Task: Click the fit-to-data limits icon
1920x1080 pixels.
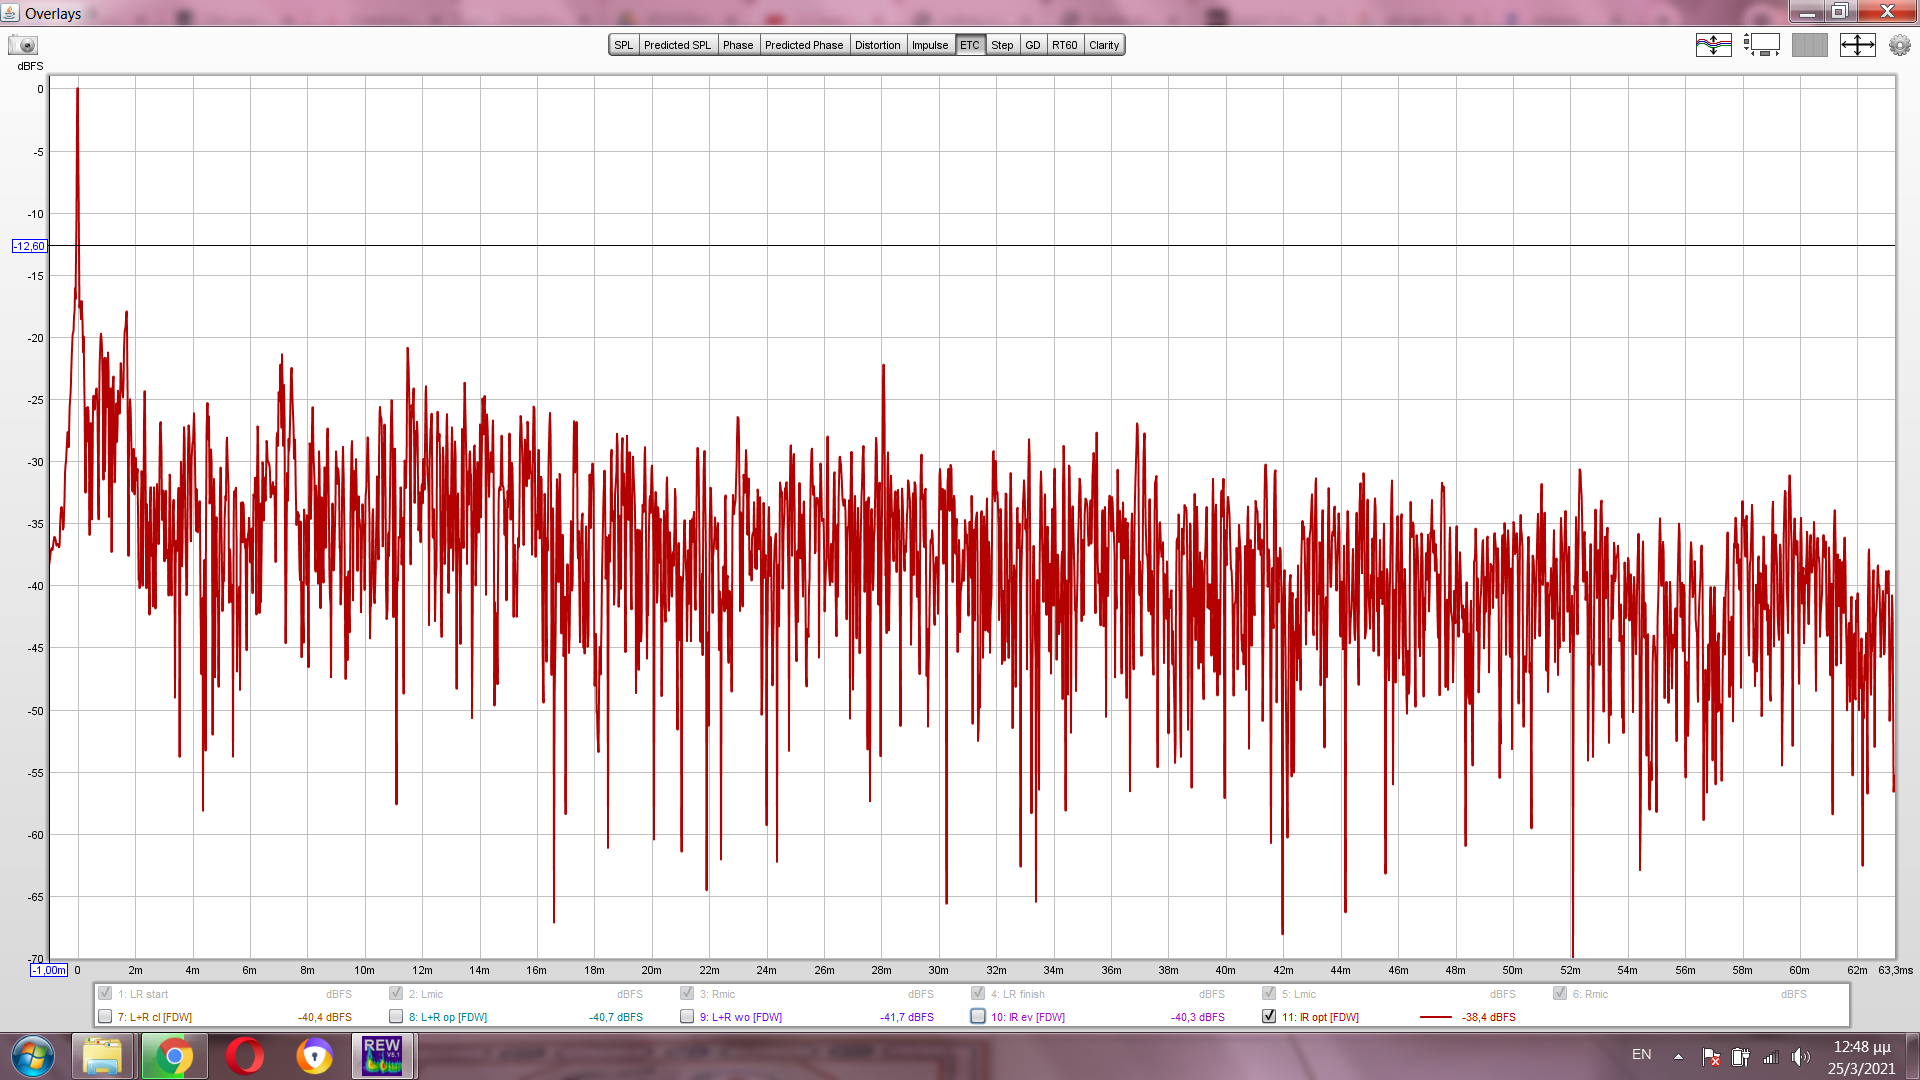Action: [1857, 45]
